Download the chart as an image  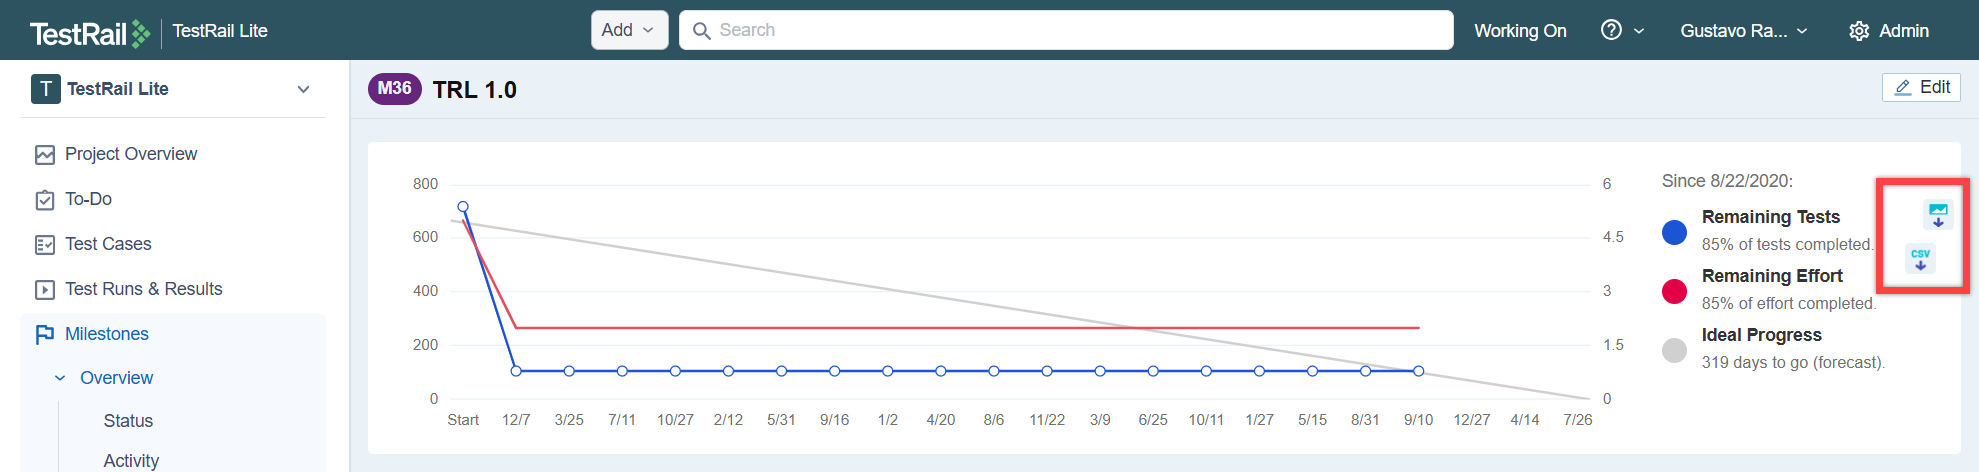pyautogui.click(x=1937, y=215)
